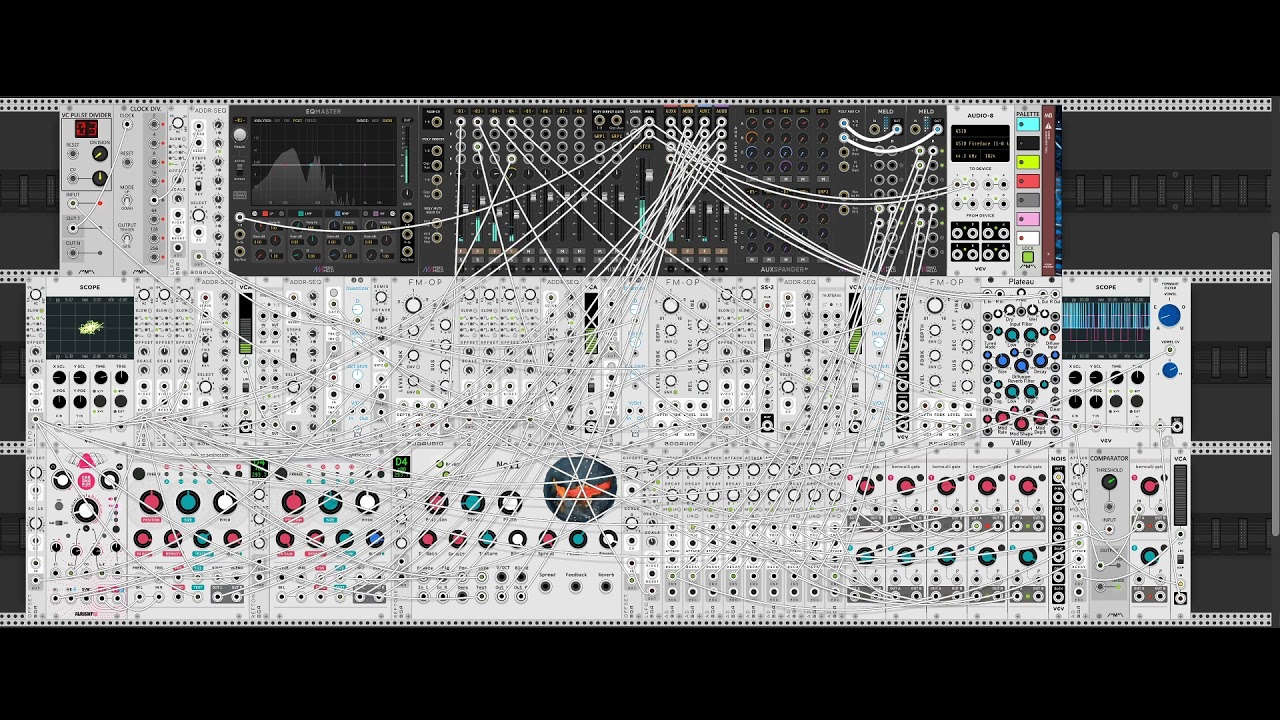Toggle the HF band on EQMaster
Screen dimensions: 1280x720
376,213
